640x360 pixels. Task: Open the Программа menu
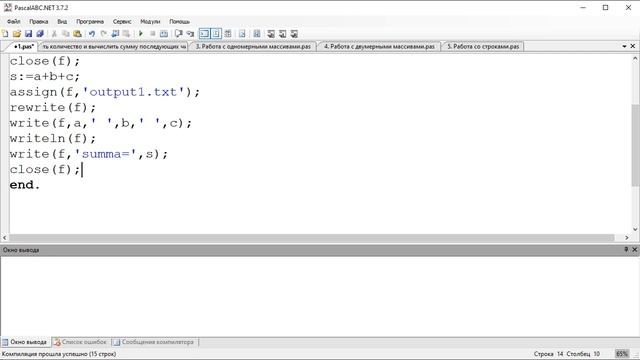click(x=90, y=22)
